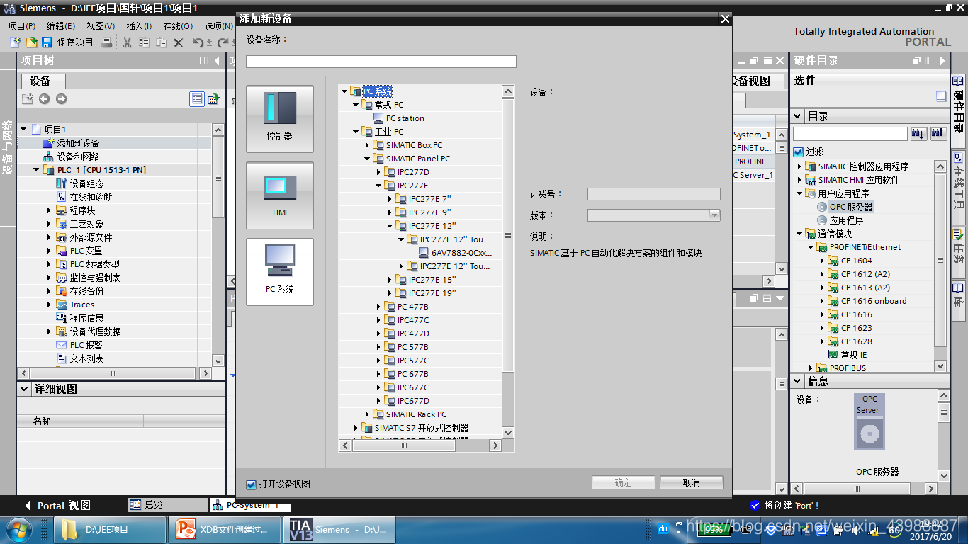Screen dimensions: 968x545
Task: Click new-item icon in project tree toolbar
Action: 27,99
